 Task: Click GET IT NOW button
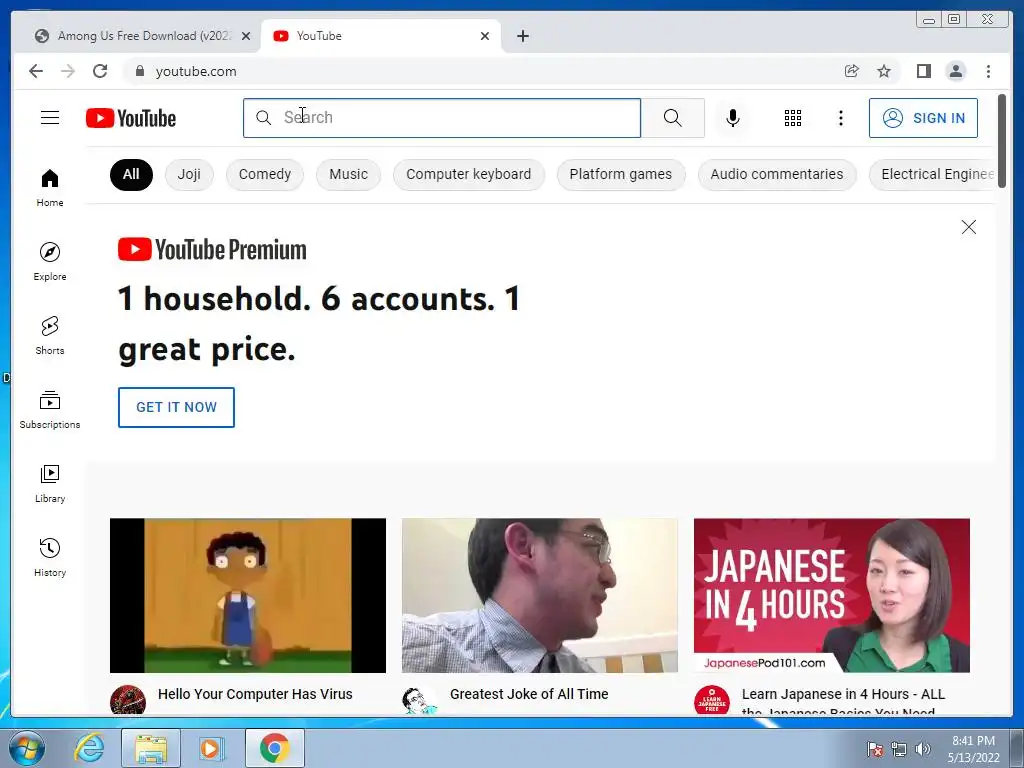pyautogui.click(x=176, y=408)
